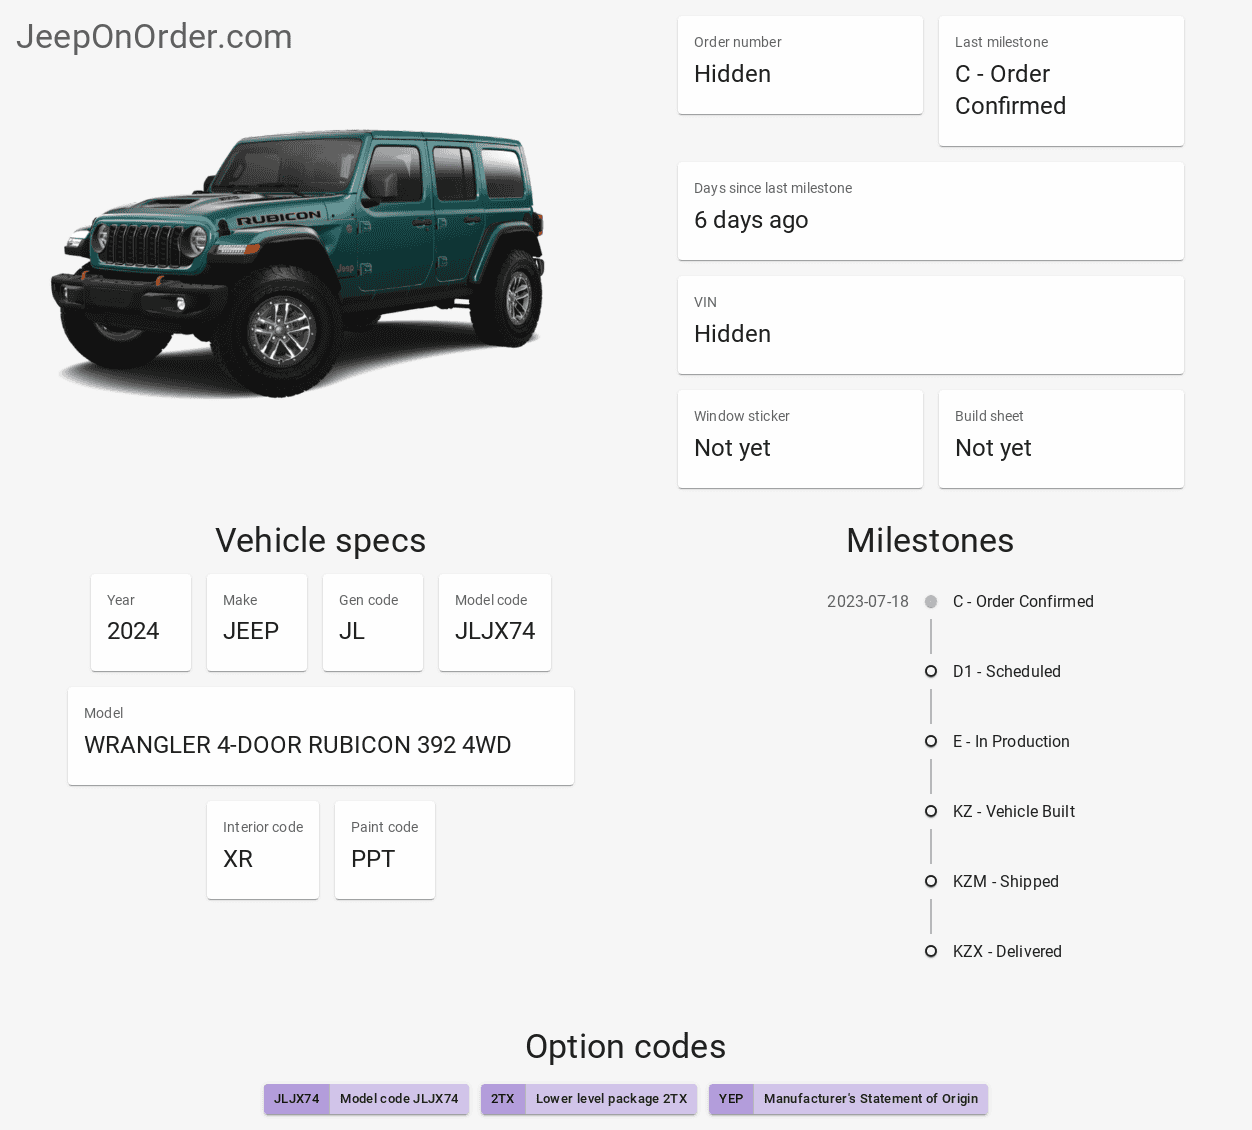Click the E - In Production milestone dot
This screenshot has height=1130, width=1252.
(x=931, y=741)
